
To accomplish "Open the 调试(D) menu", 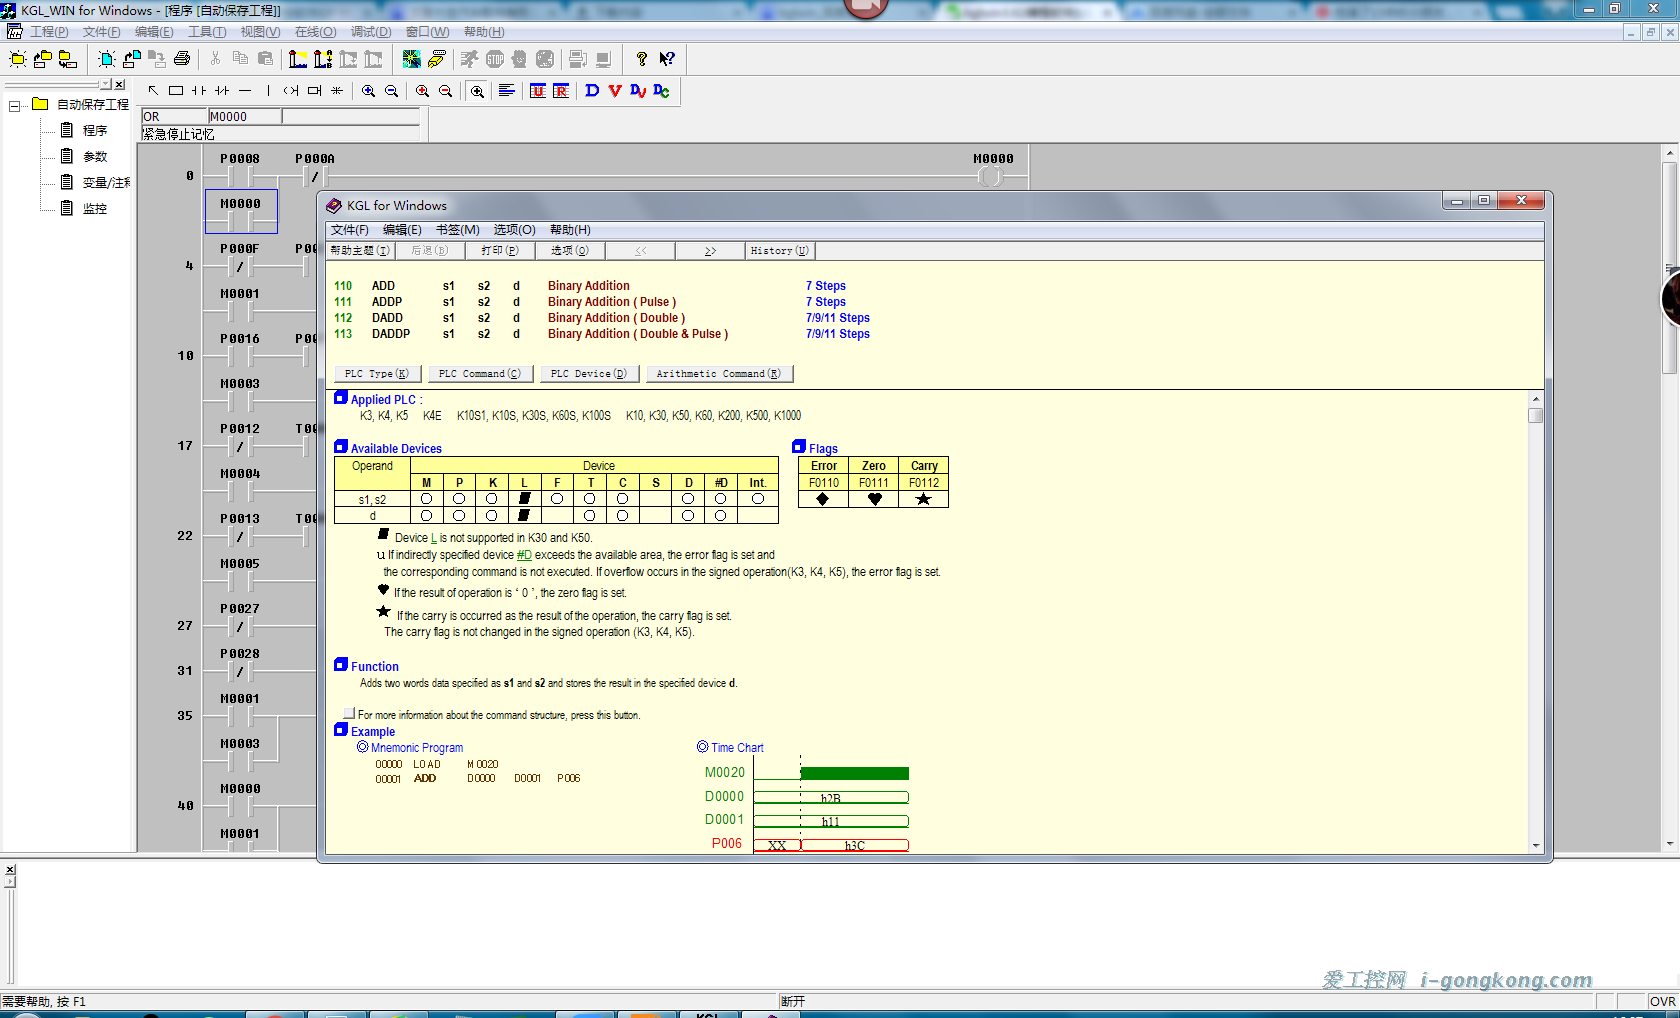I will [x=371, y=32].
